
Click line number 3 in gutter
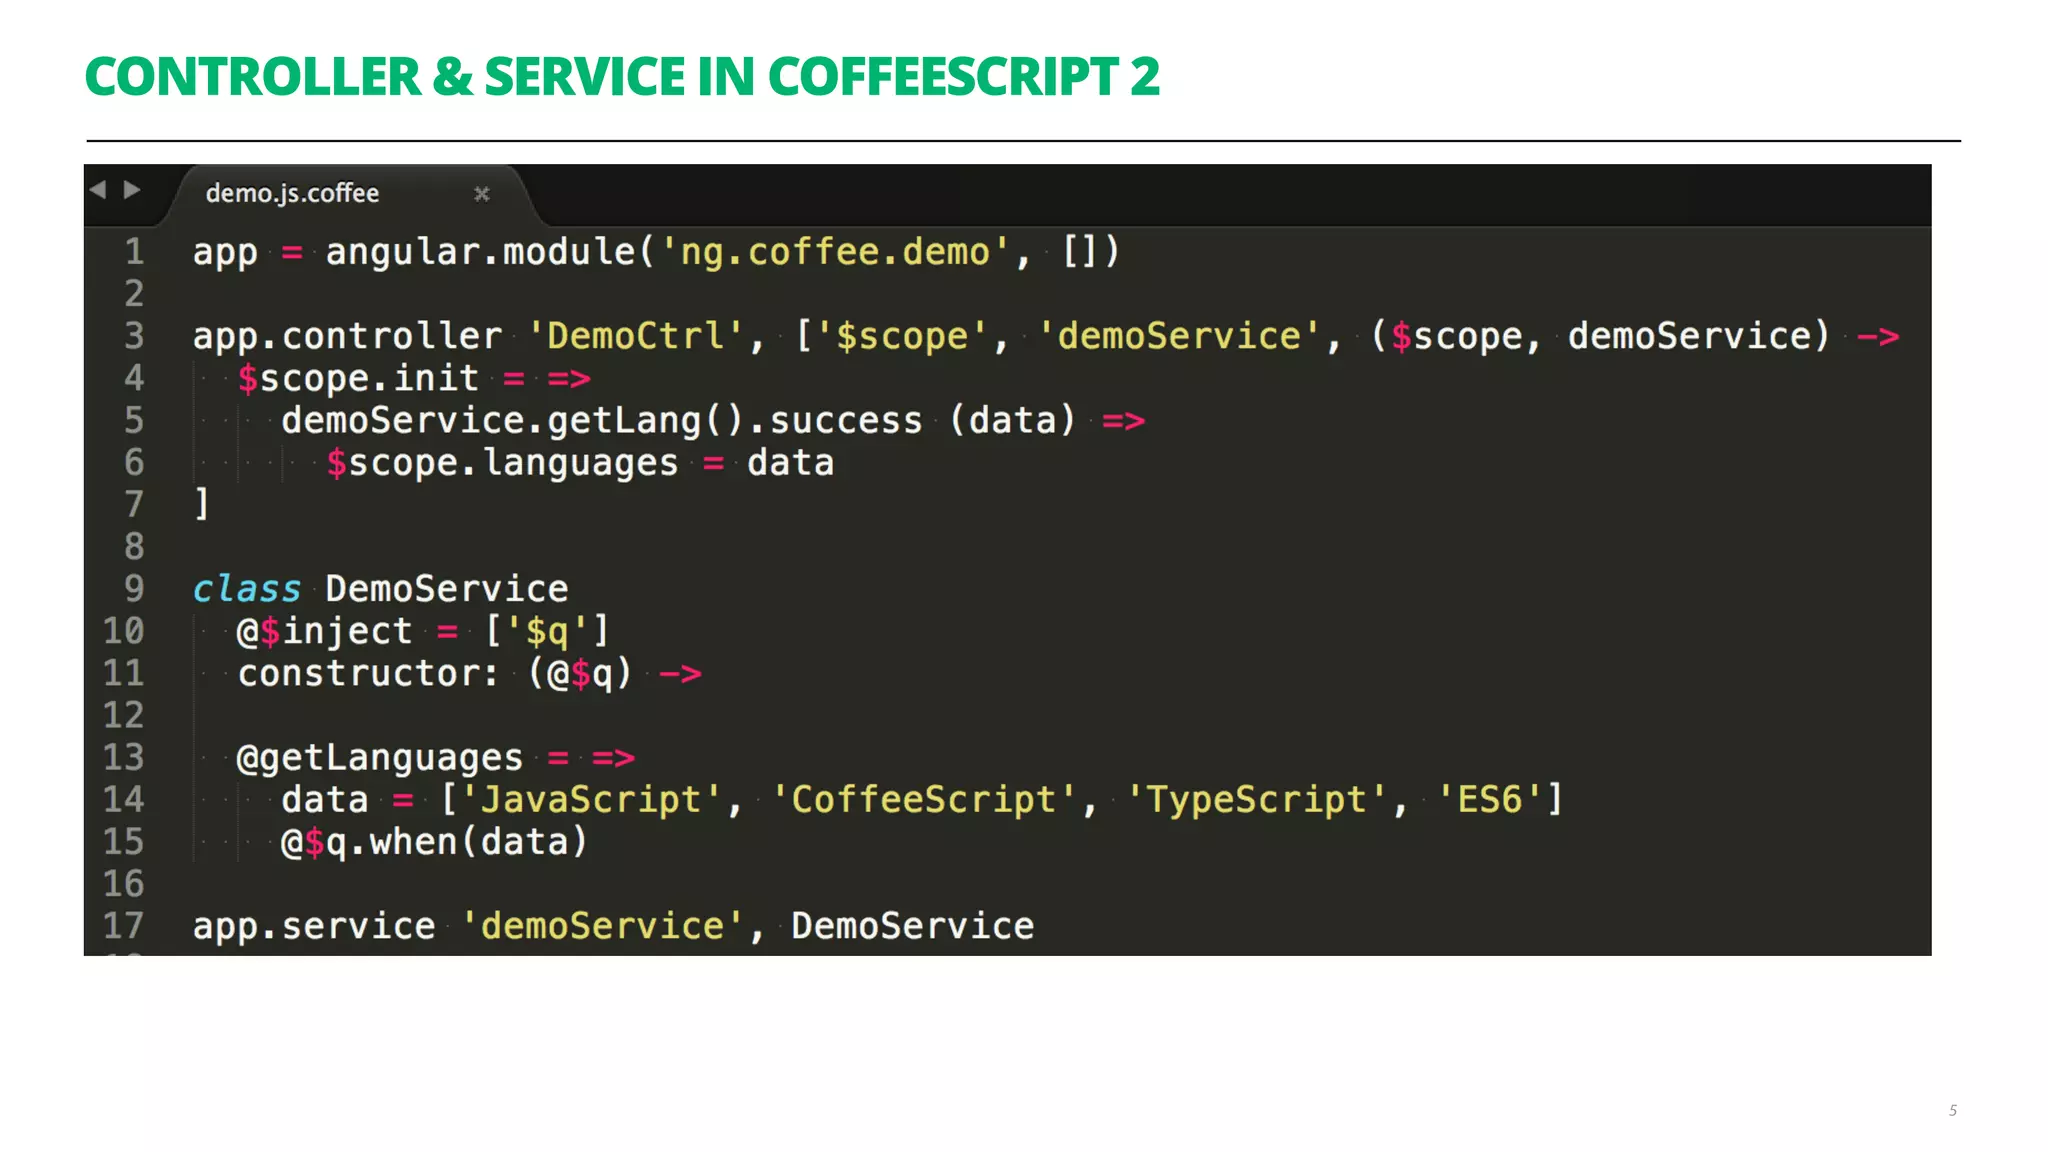pos(133,336)
